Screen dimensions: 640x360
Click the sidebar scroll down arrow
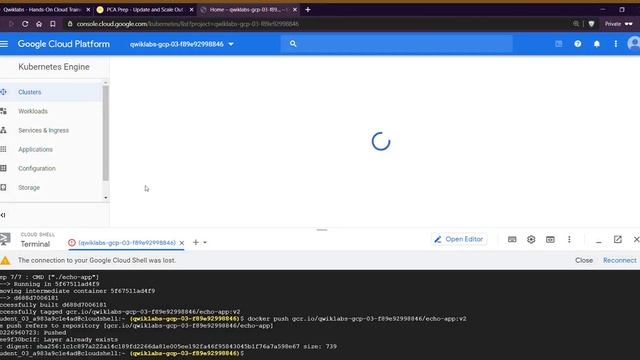[106, 198]
